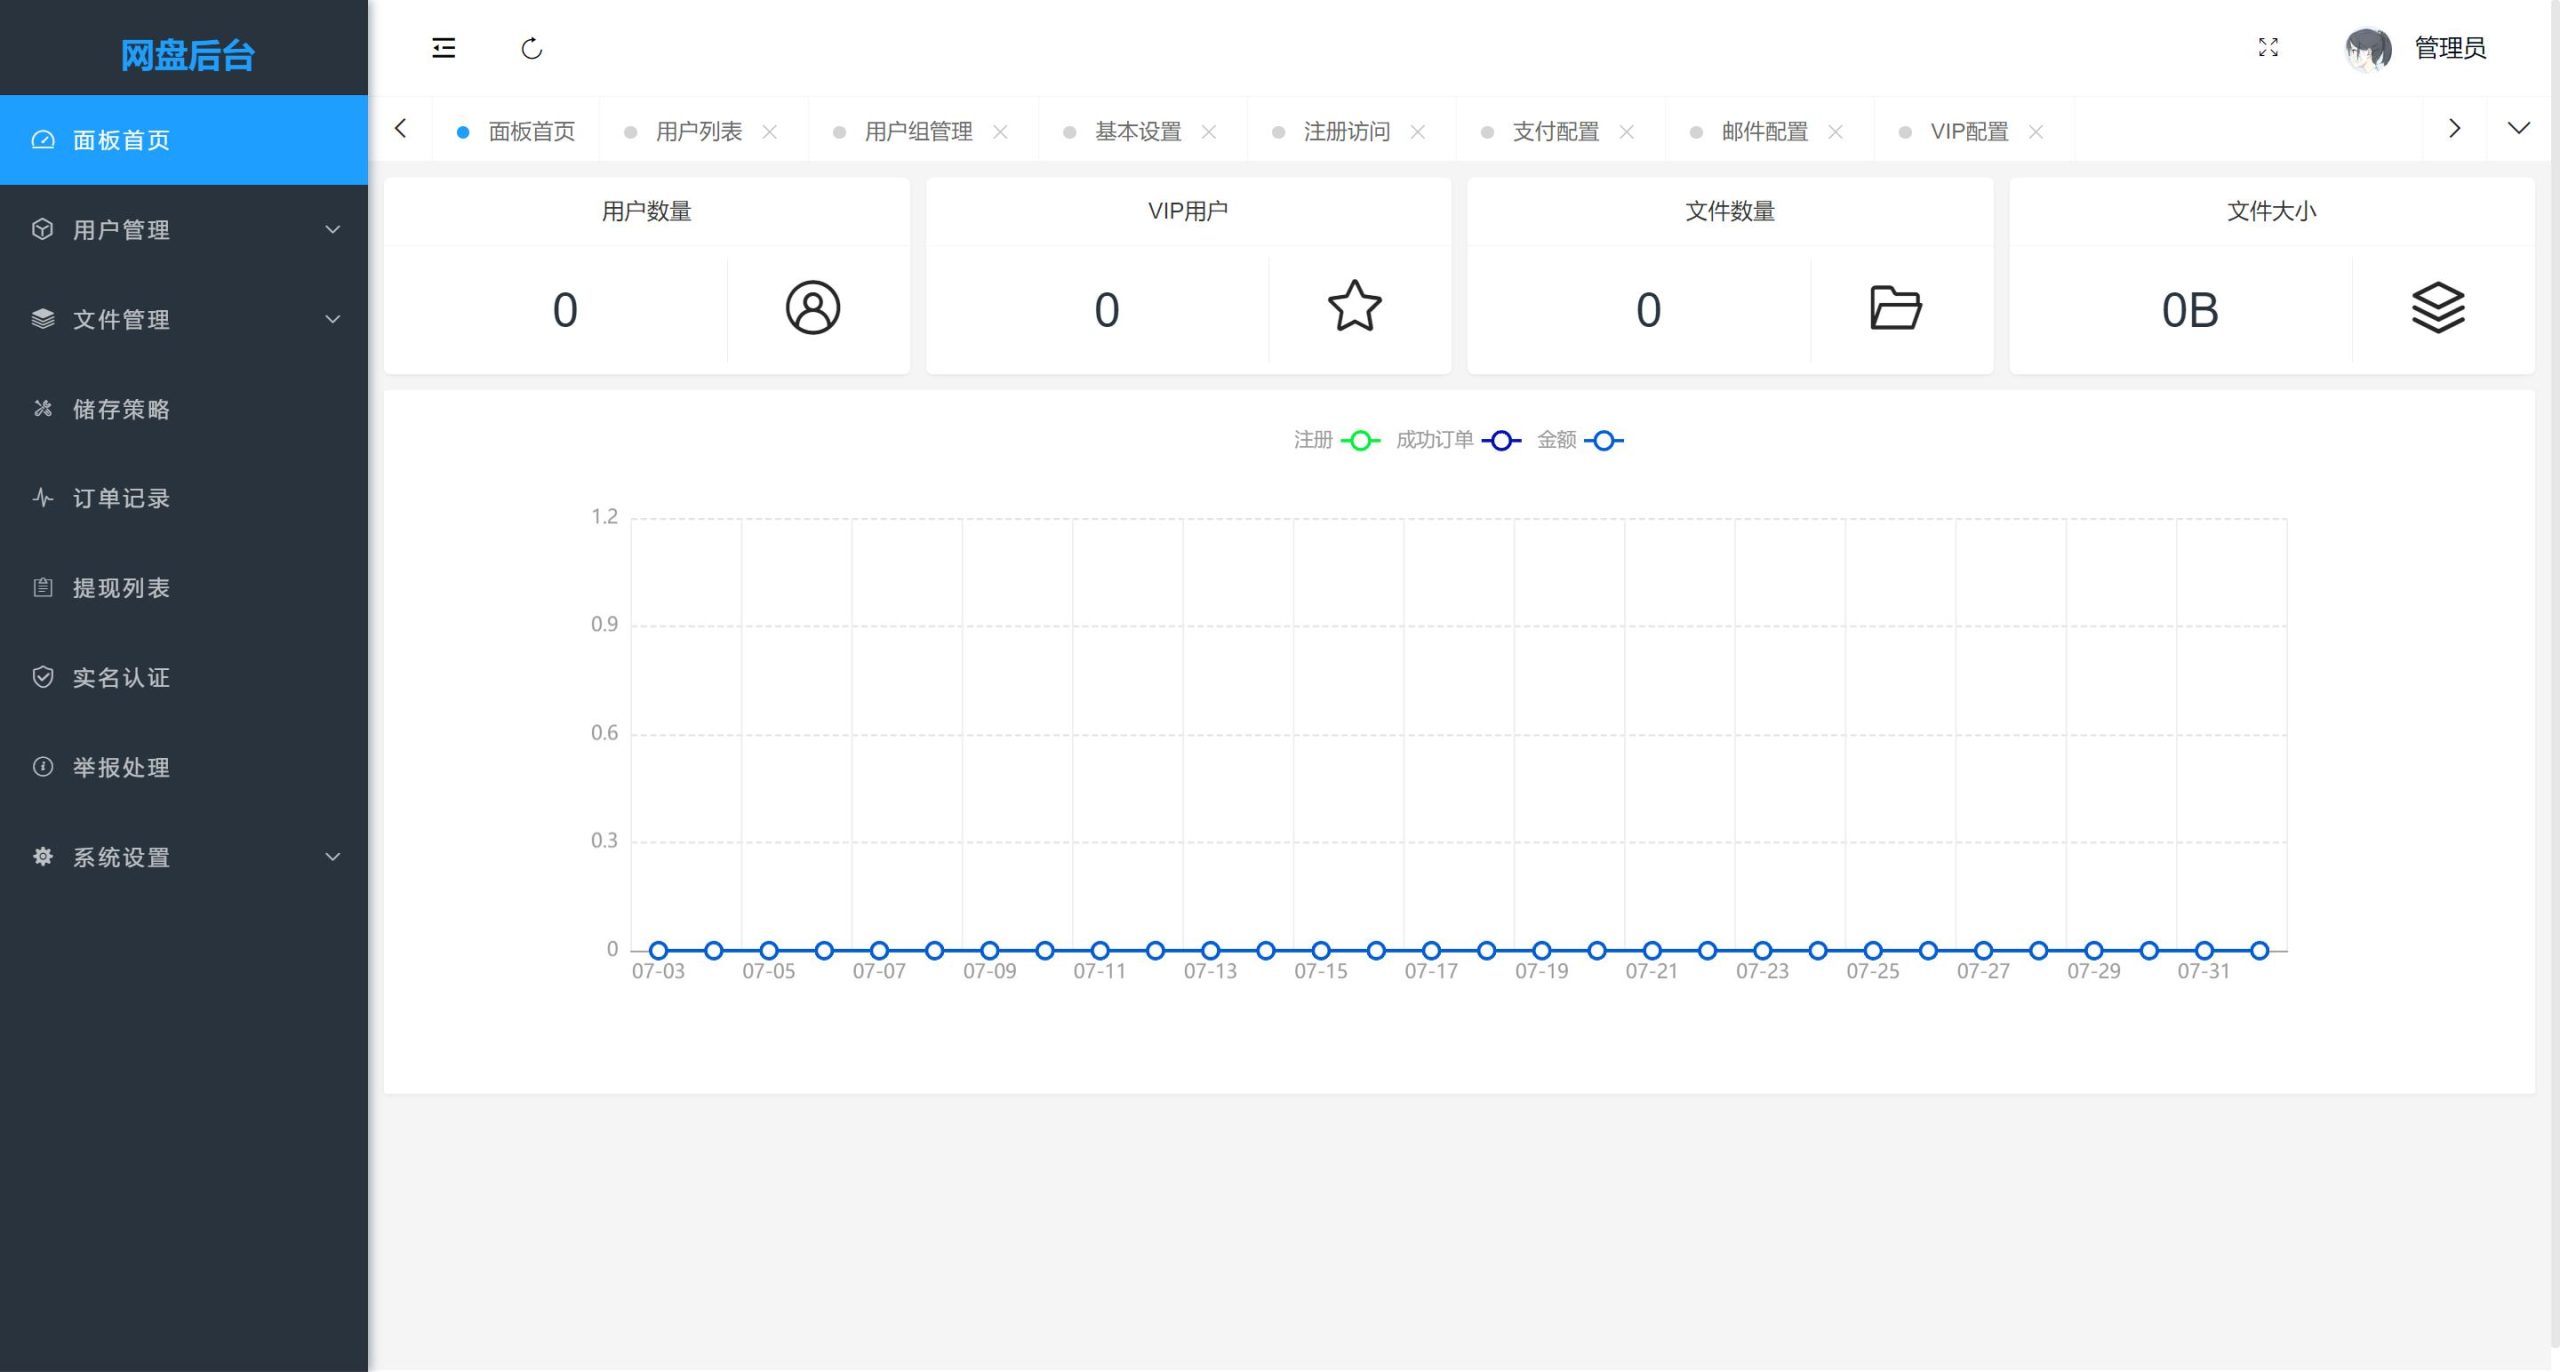Image resolution: width=2560 pixels, height=1372 pixels.
Task: Click the page vertical scrollbar
Action: [x=2555, y=675]
